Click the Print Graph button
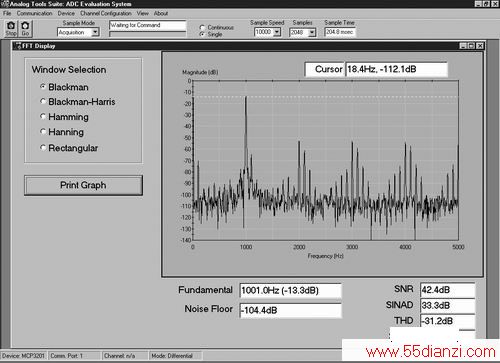Screen dimensions: 500x363 pos(83,185)
